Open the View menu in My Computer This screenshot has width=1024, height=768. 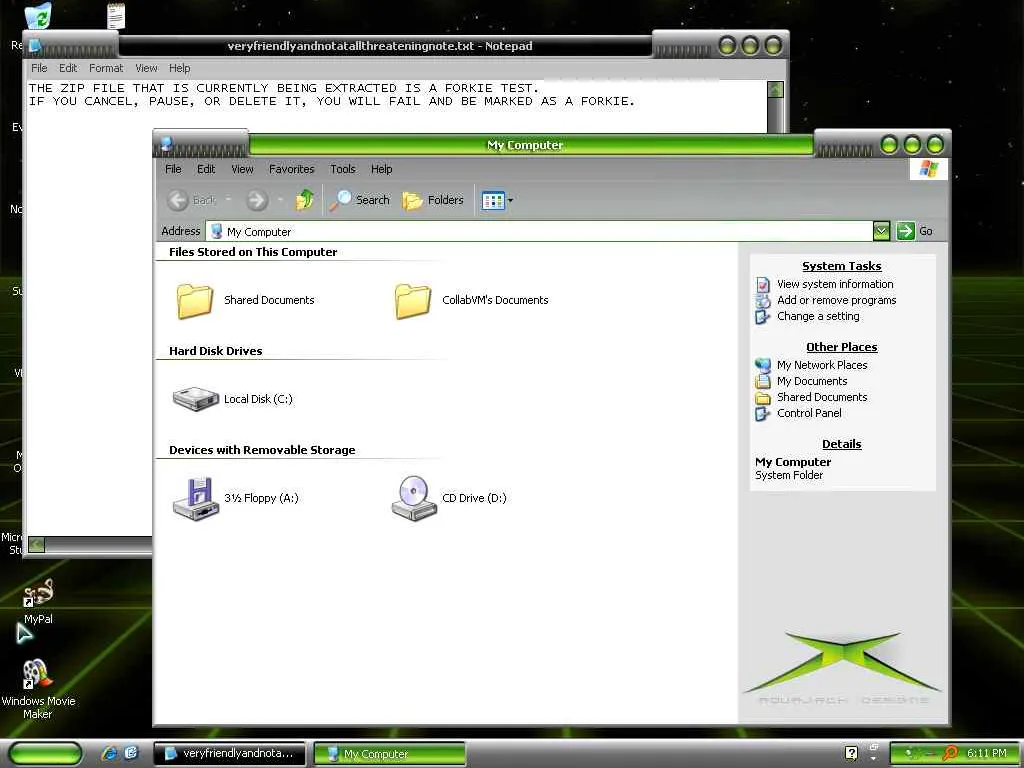coord(242,169)
